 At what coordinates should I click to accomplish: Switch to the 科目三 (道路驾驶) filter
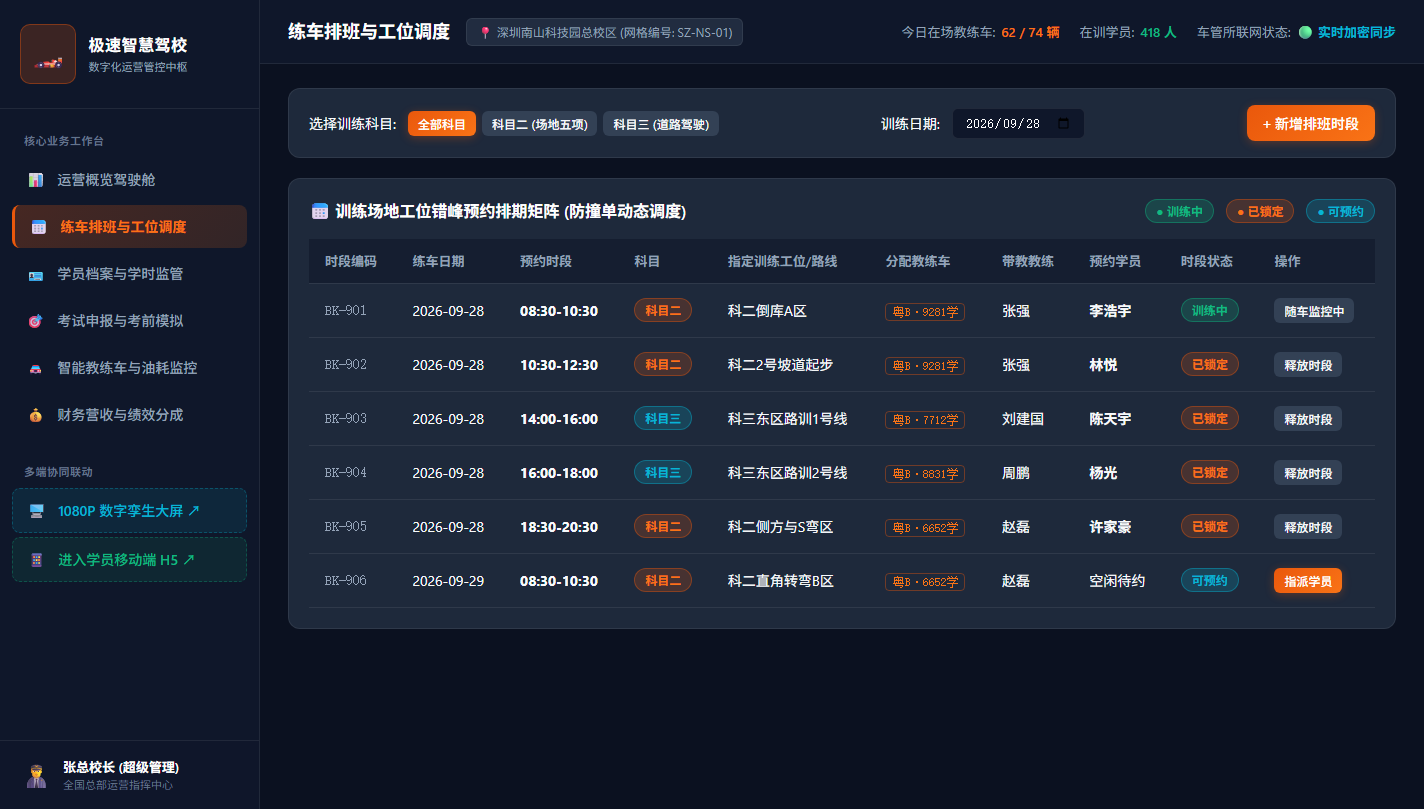(661, 124)
